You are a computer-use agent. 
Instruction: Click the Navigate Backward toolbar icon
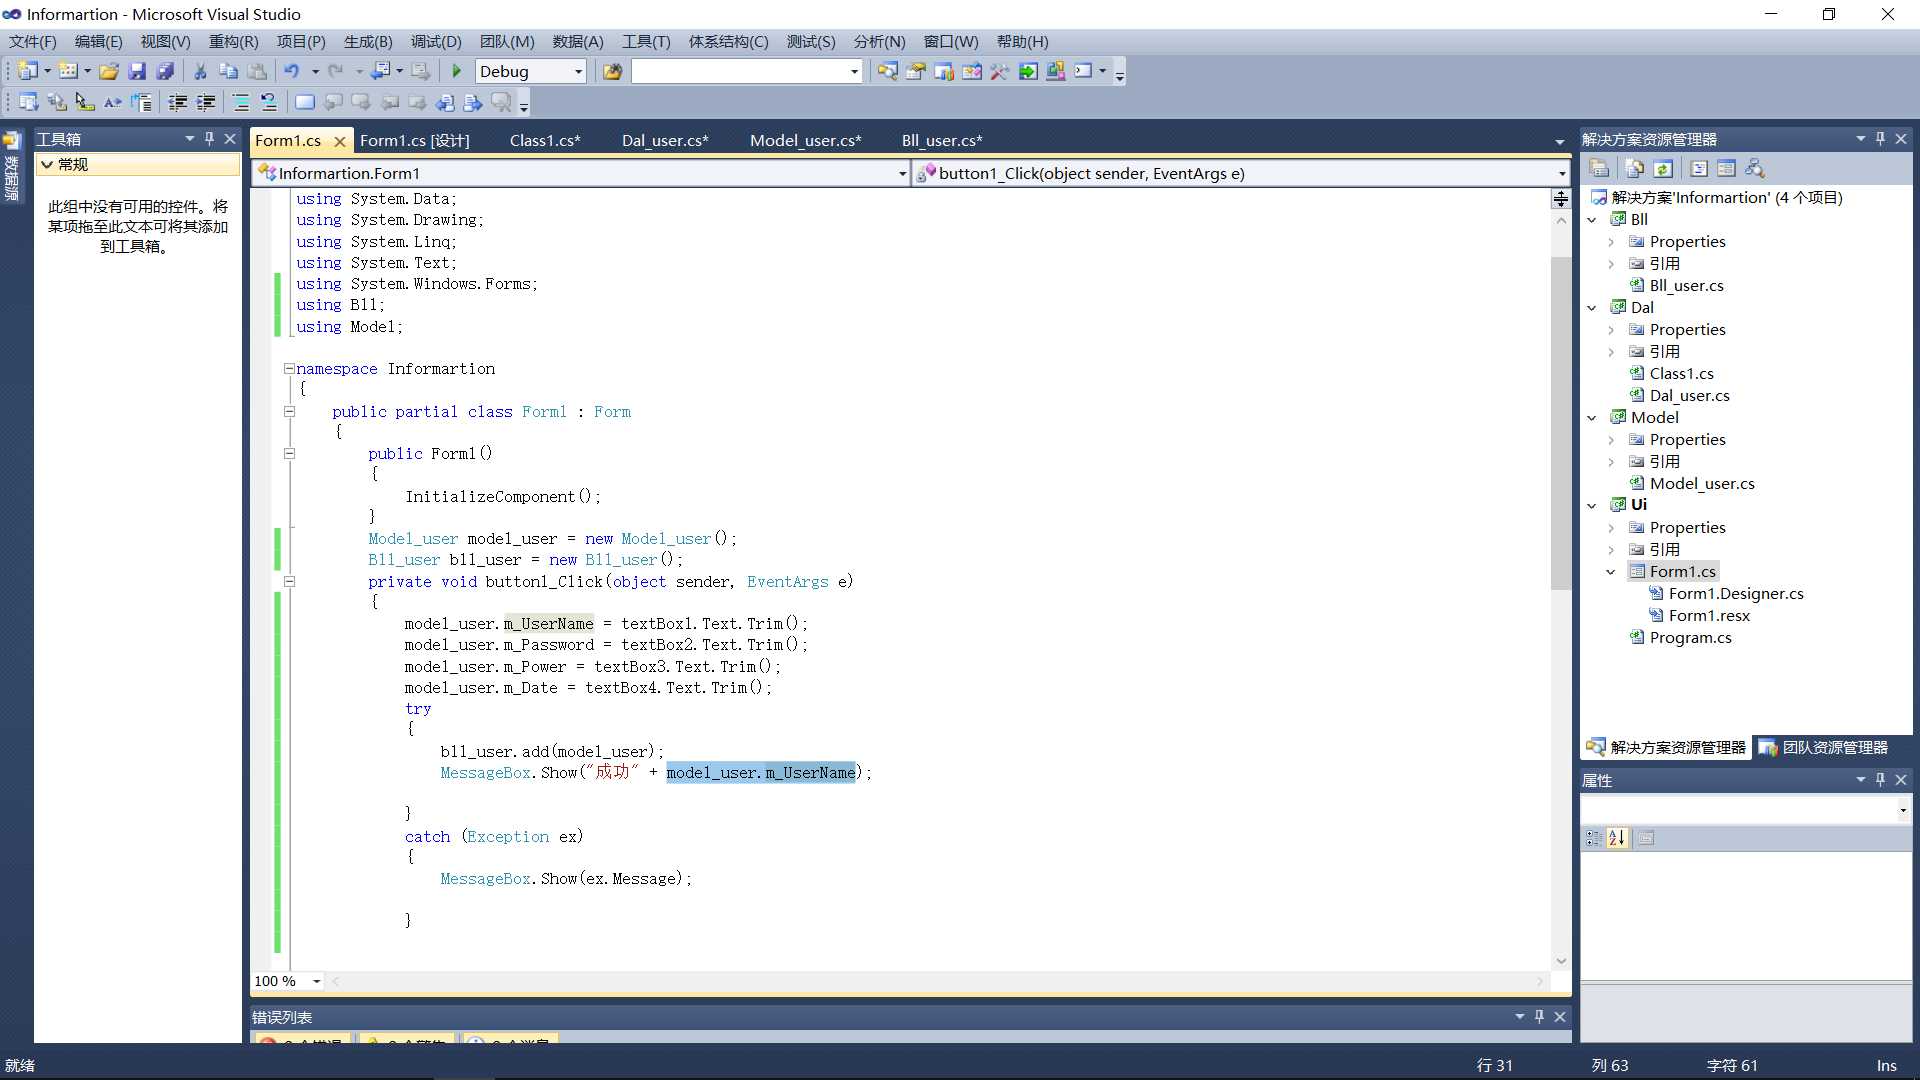382,71
